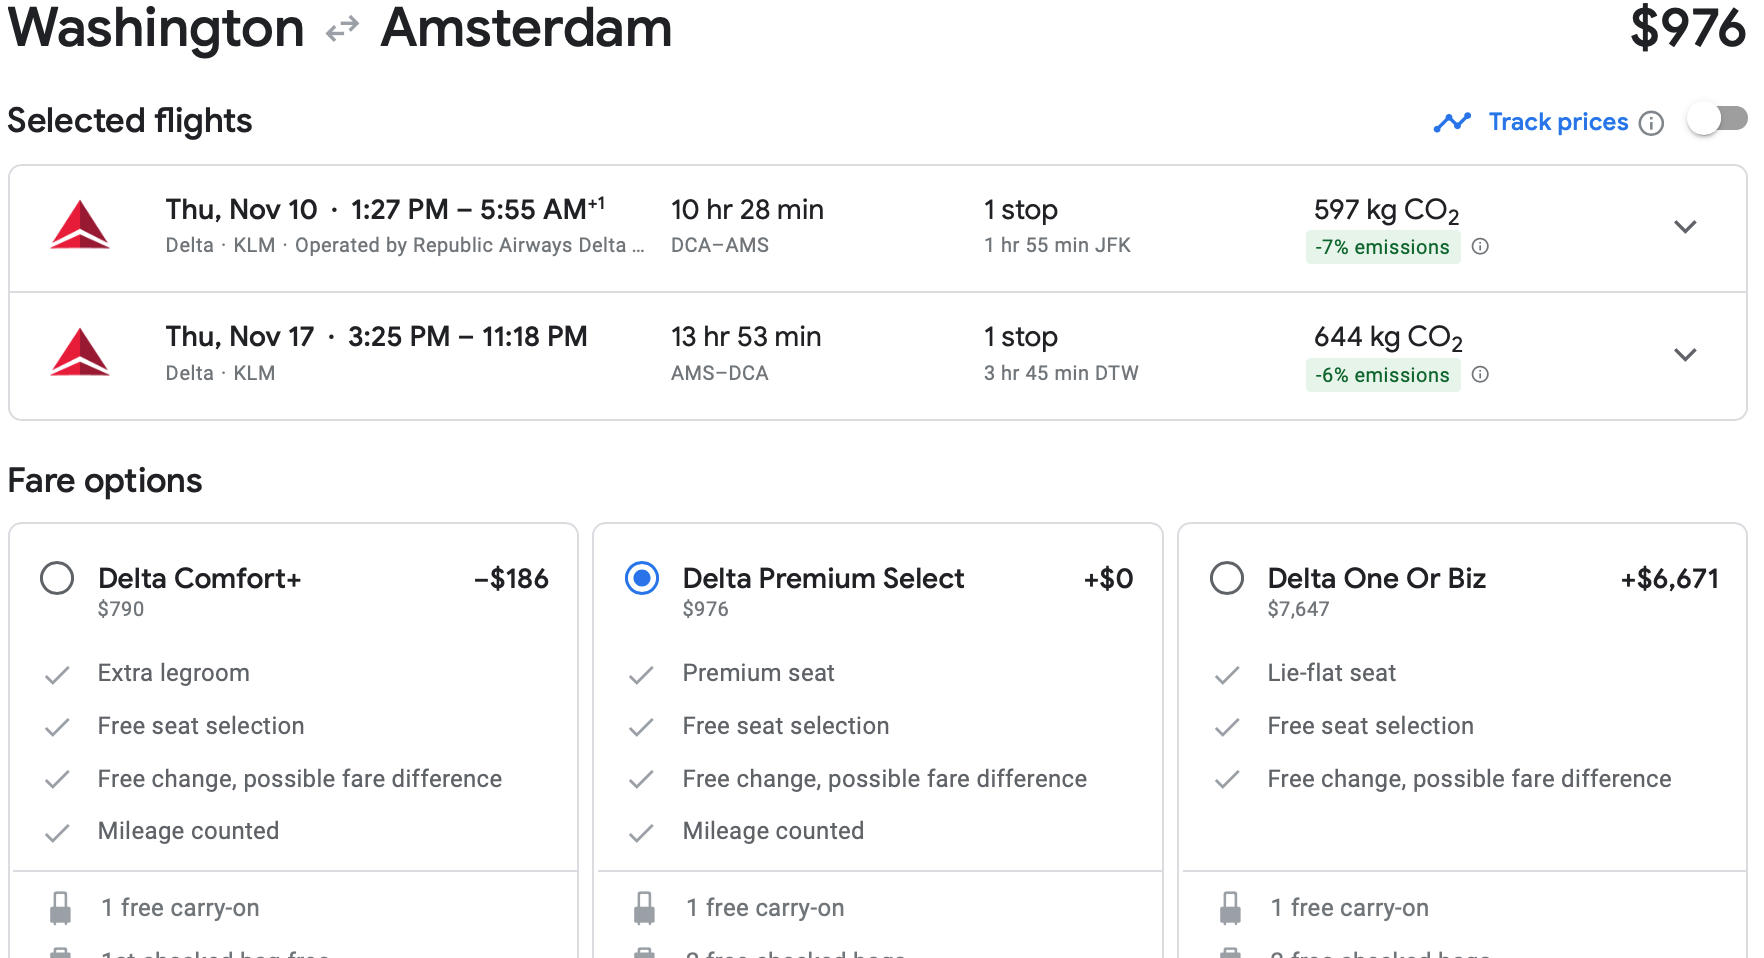The height and width of the screenshot is (958, 1764).
Task: Toggle the Track prices switch
Action: coord(1716,119)
